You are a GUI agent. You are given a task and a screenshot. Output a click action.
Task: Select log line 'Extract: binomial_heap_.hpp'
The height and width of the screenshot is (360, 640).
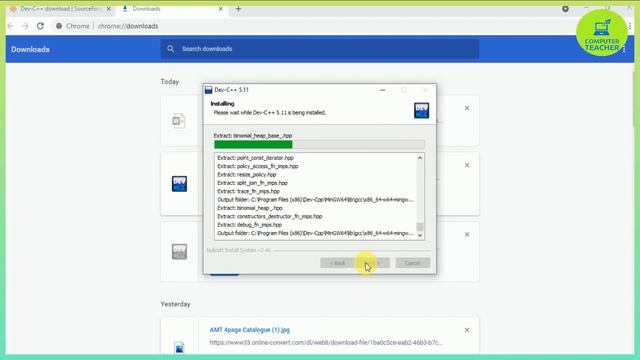tap(250, 208)
